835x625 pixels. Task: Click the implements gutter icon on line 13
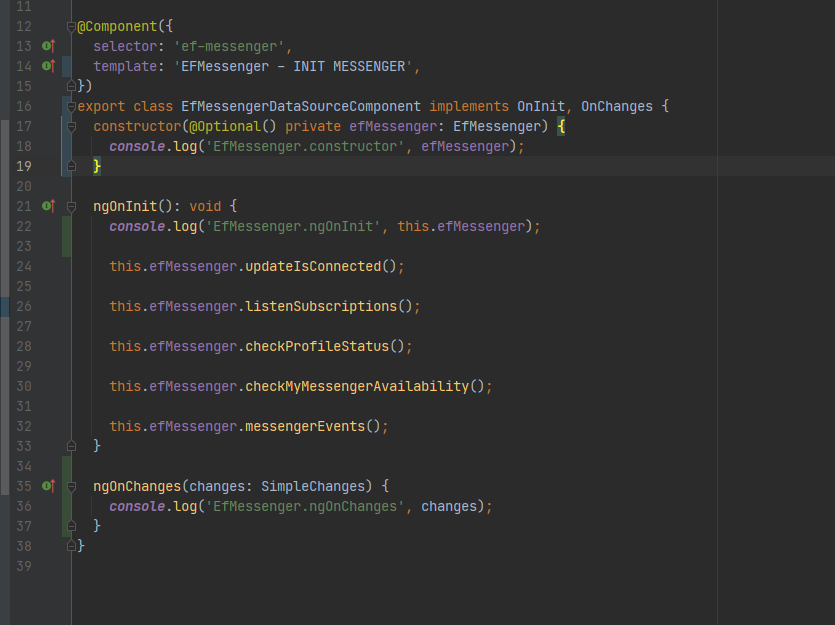coord(48,46)
